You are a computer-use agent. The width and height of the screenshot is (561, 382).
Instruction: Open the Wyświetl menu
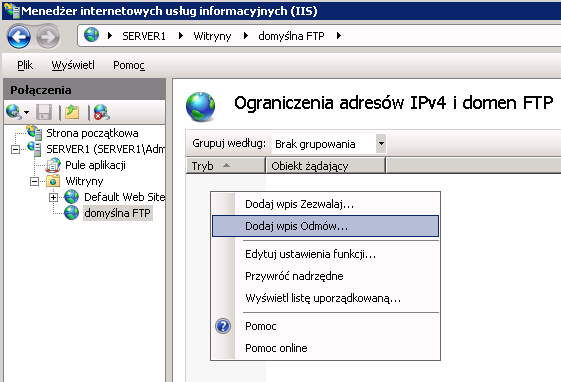click(x=73, y=65)
